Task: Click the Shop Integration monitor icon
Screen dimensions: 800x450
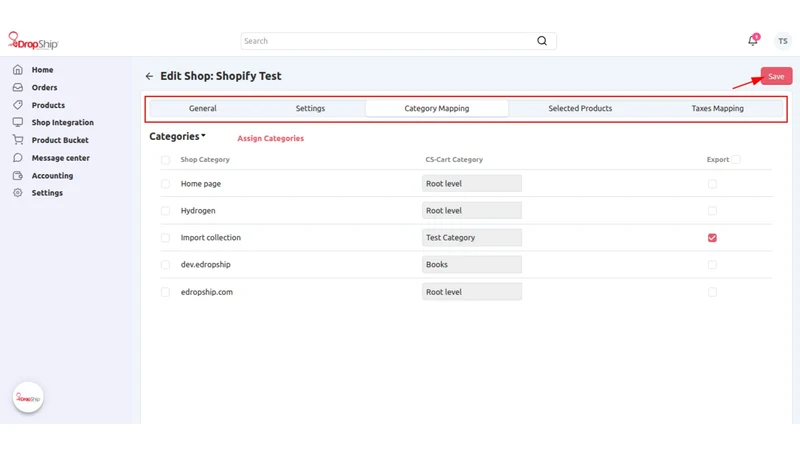Action: pos(18,122)
